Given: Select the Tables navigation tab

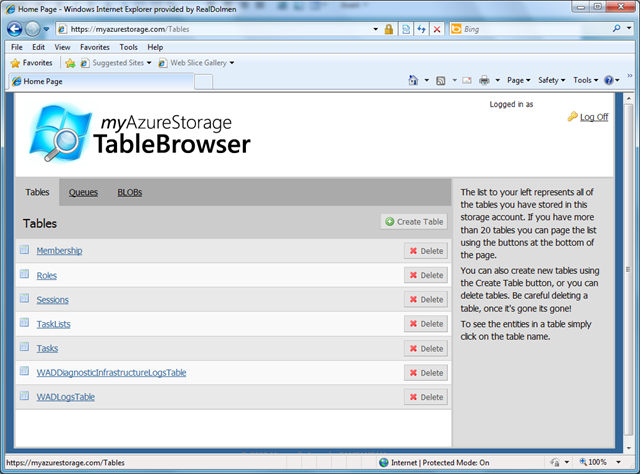Looking at the screenshot, I should point(37,192).
